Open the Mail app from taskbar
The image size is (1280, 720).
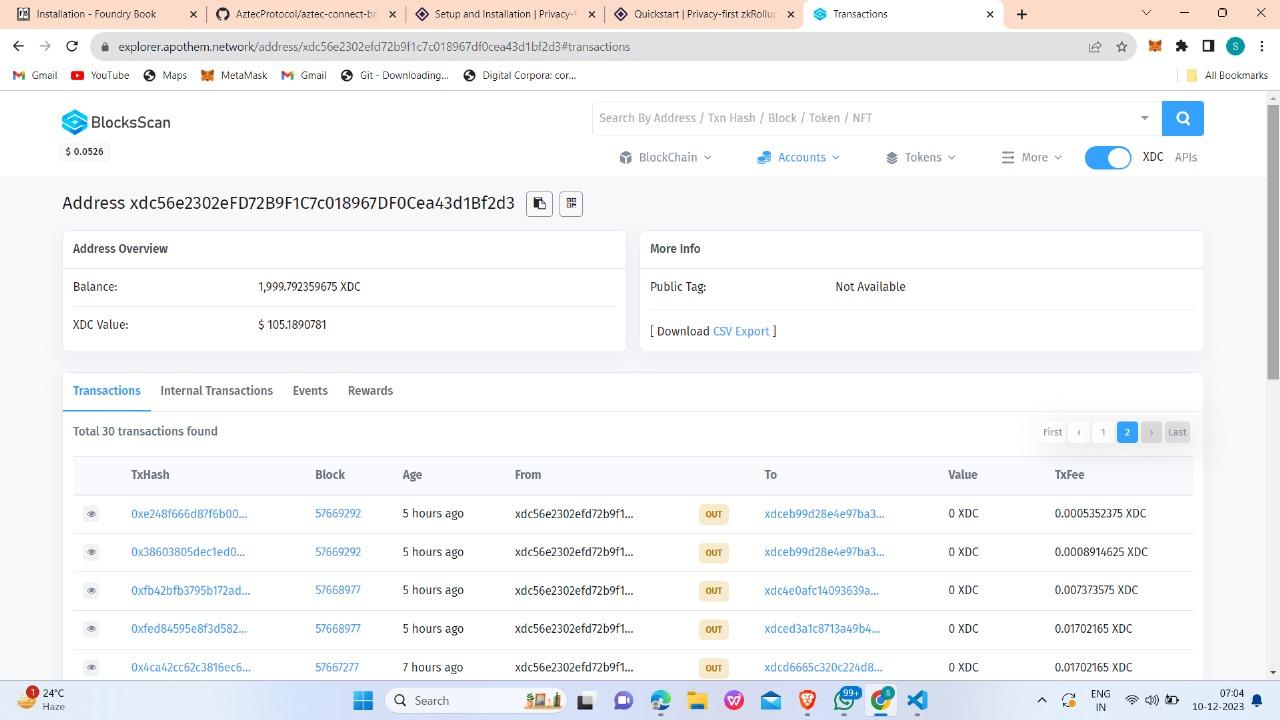tap(771, 700)
